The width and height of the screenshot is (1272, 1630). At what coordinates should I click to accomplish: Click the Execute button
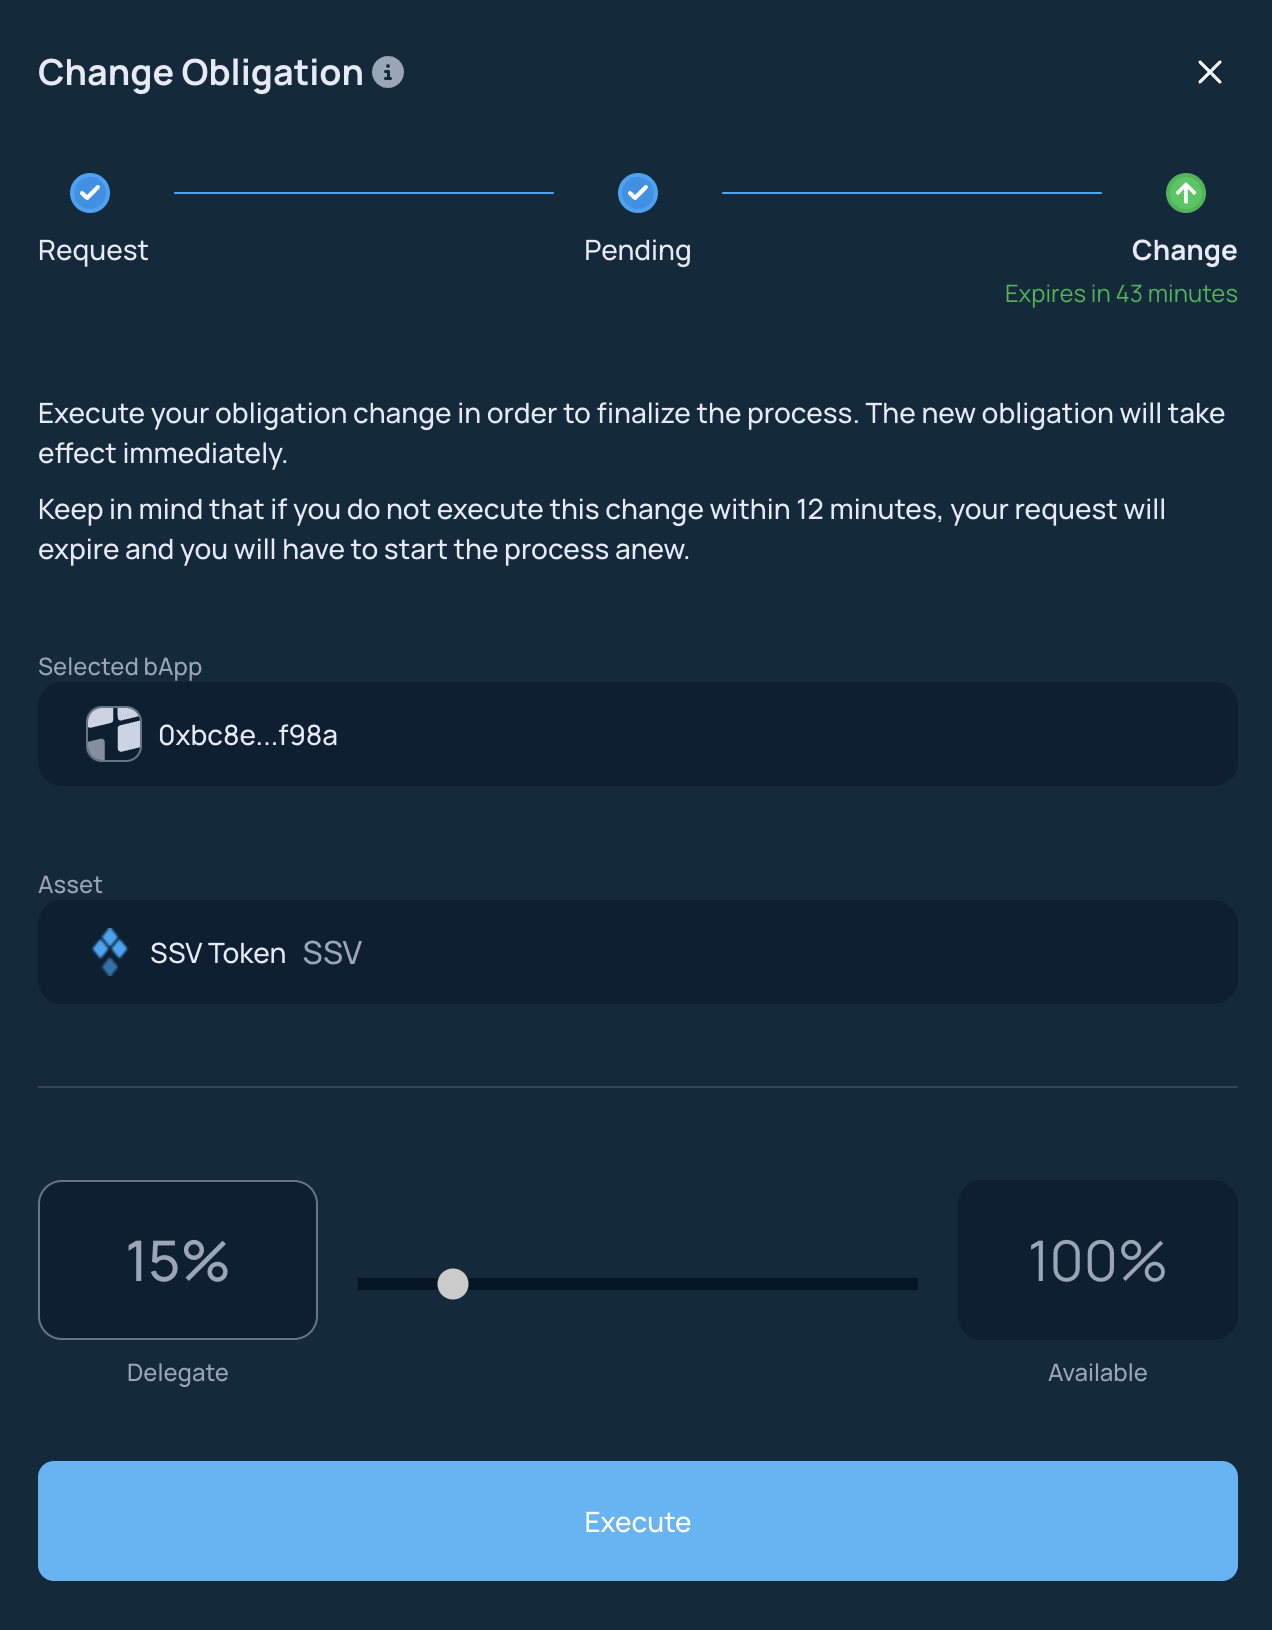tap(638, 1521)
